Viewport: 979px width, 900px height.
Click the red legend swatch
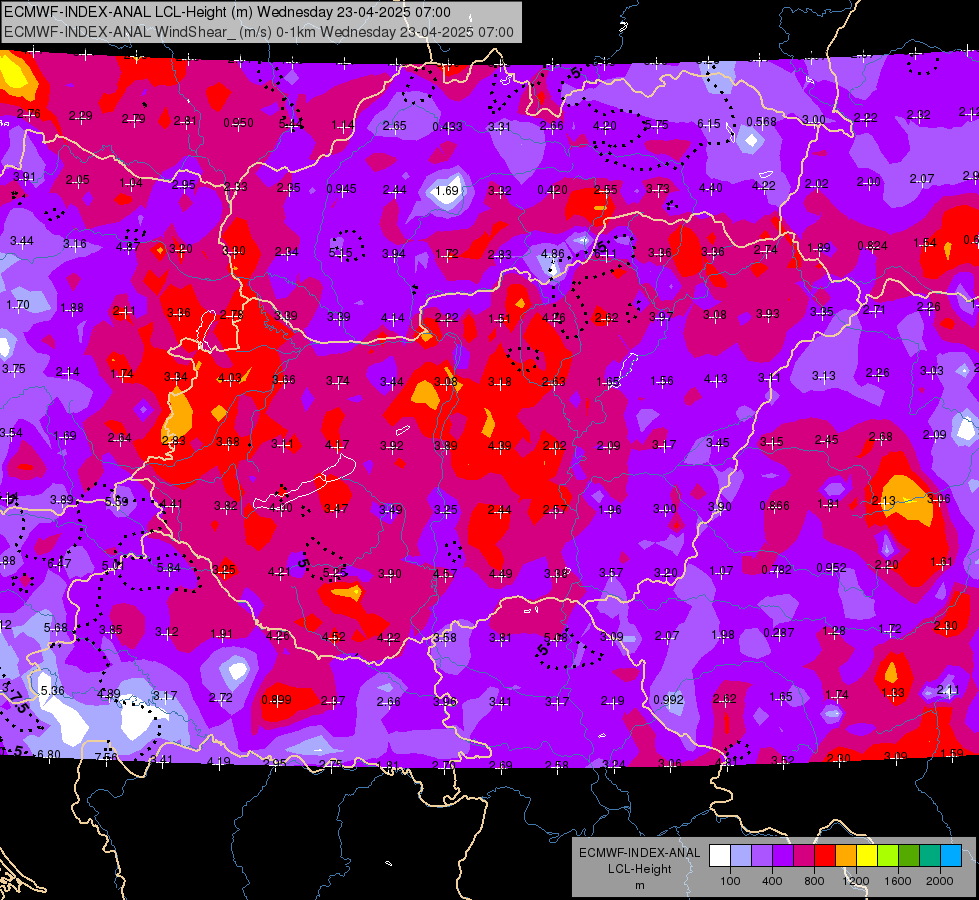825,856
